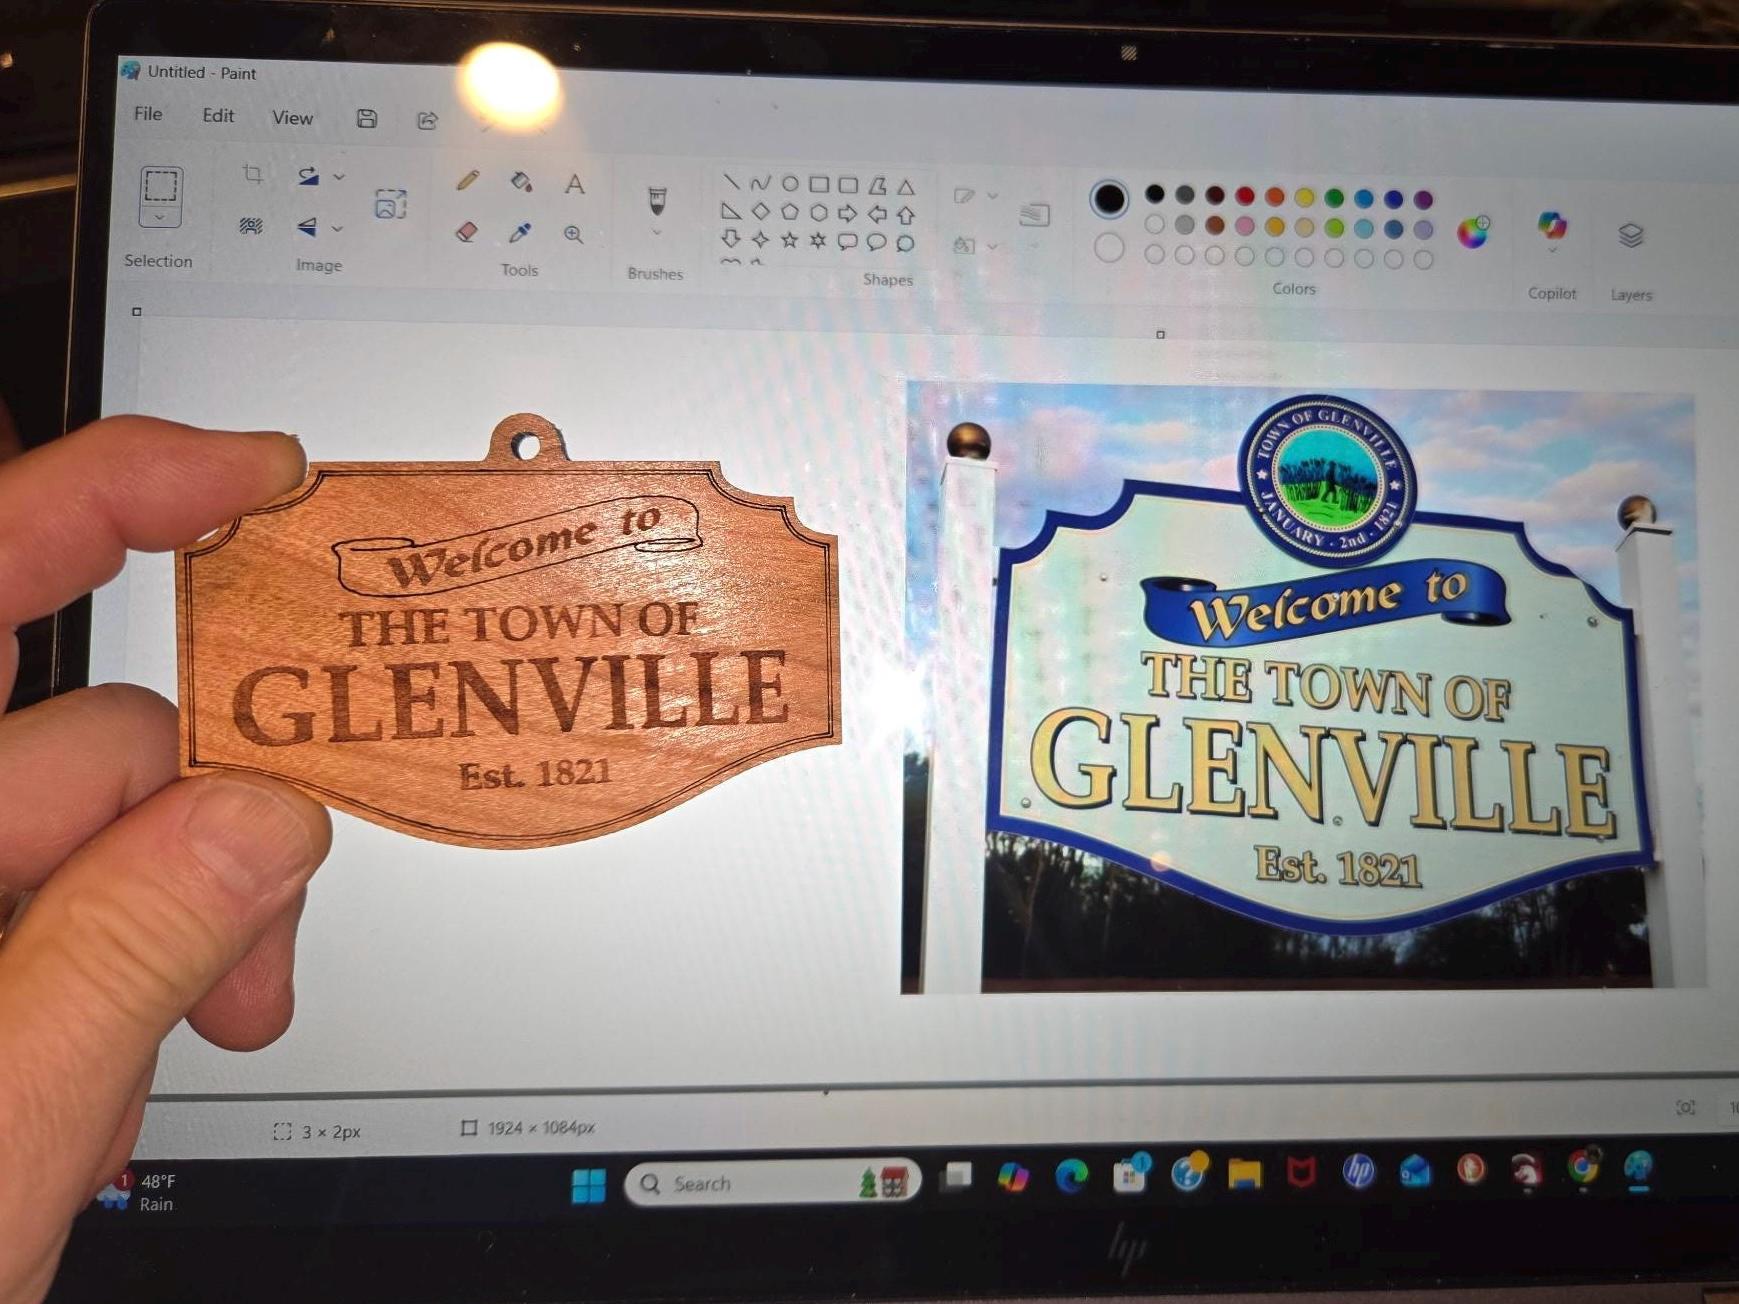The image size is (1739, 1304).
Task: Choose the pink palette color
Action: 1244,226
